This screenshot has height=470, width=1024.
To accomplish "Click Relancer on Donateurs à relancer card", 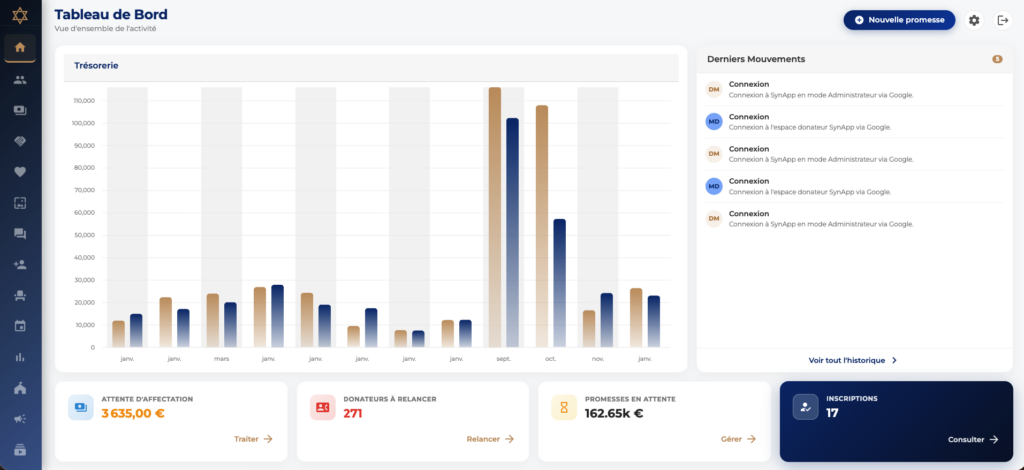I will (x=490, y=439).
